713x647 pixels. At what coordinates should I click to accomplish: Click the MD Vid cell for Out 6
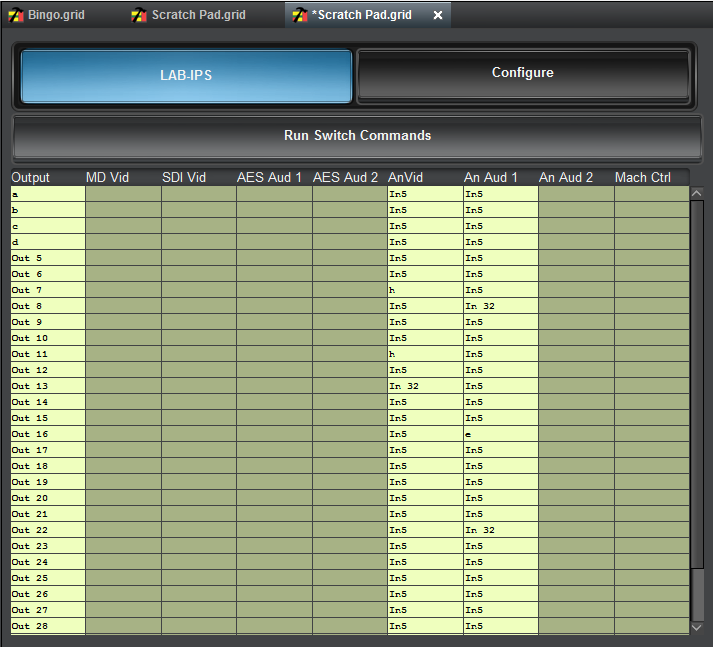[123, 274]
